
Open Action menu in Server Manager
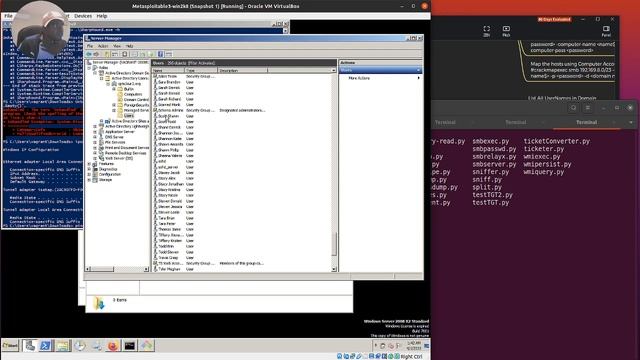103,46
